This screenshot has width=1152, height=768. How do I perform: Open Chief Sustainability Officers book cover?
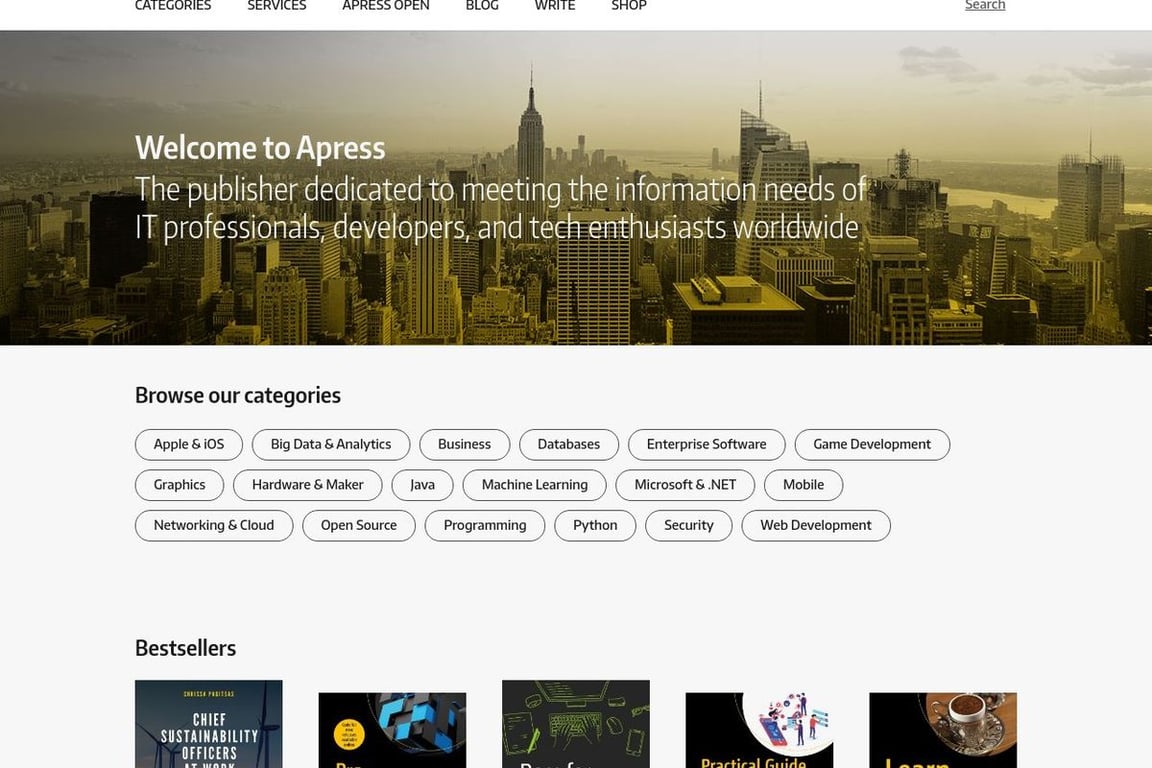209,724
